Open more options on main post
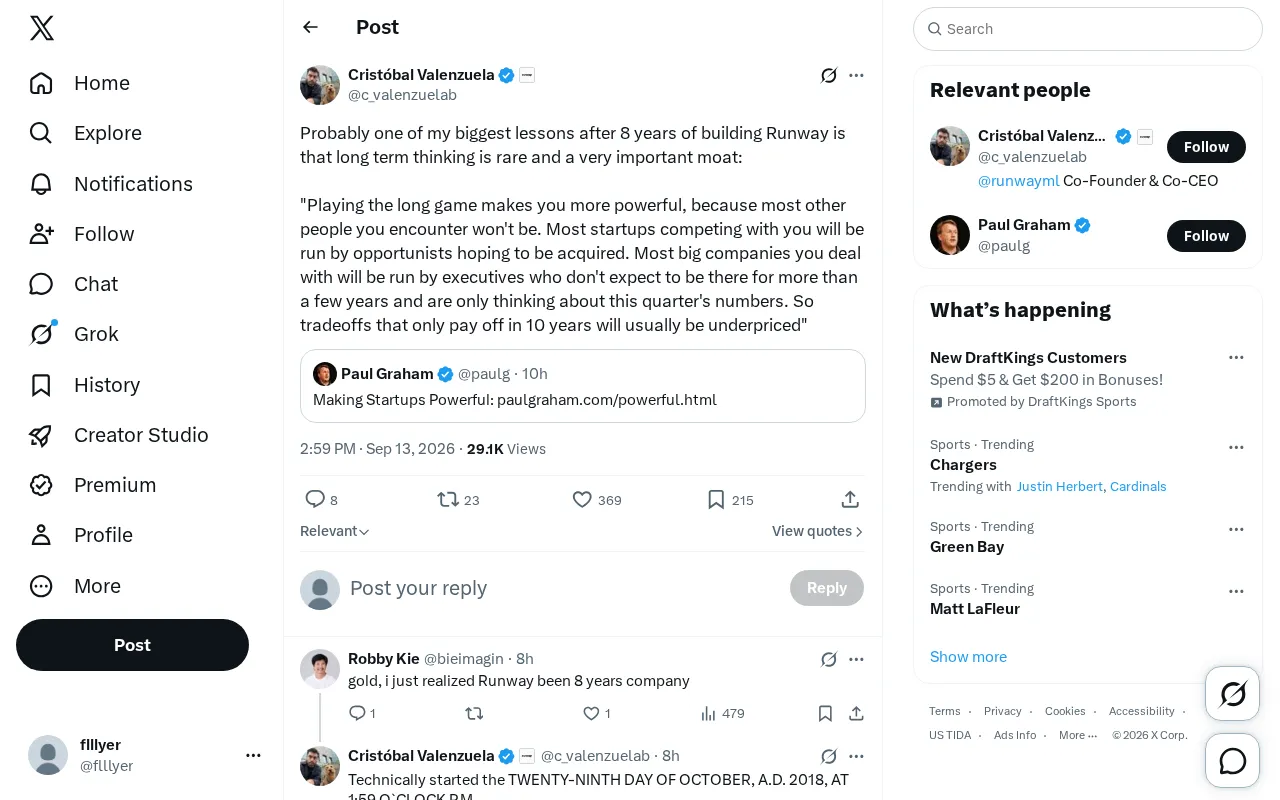 [856, 75]
